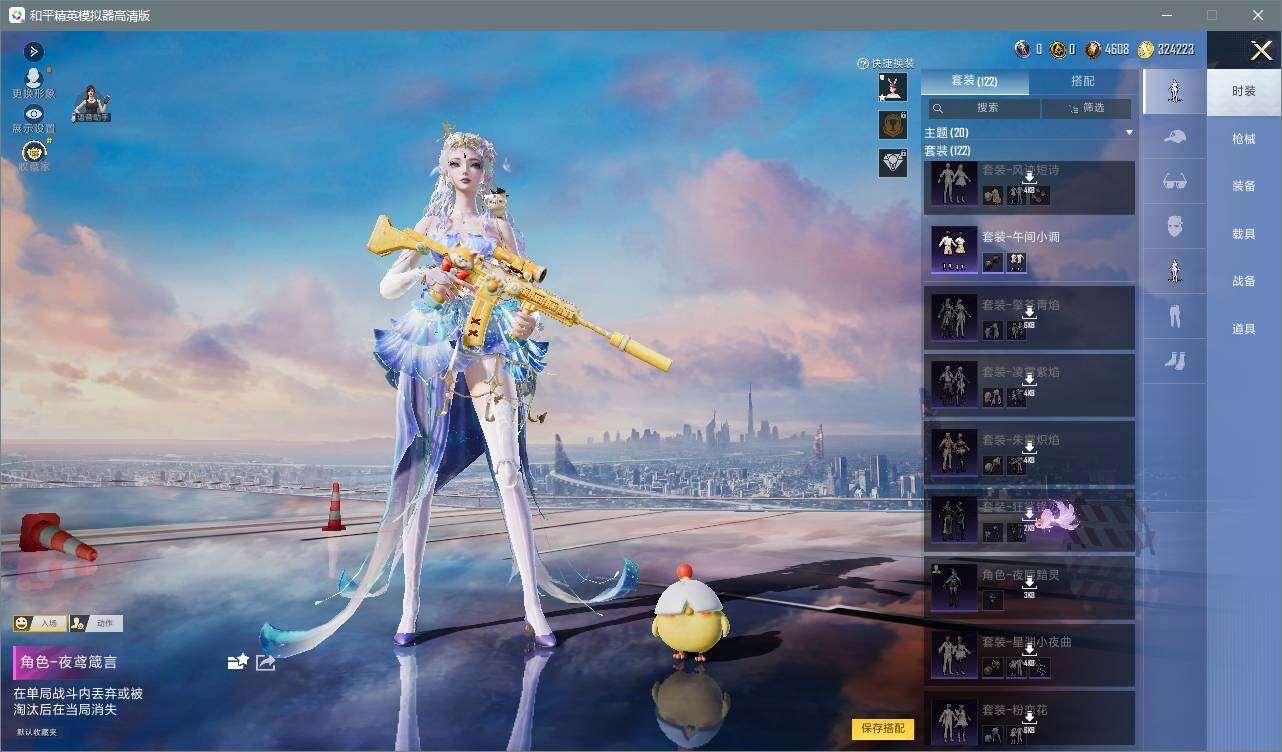This screenshot has height=752, width=1282.
Task: Open the 战备 combat readiness tab
Action: (x=1244, y=281)
